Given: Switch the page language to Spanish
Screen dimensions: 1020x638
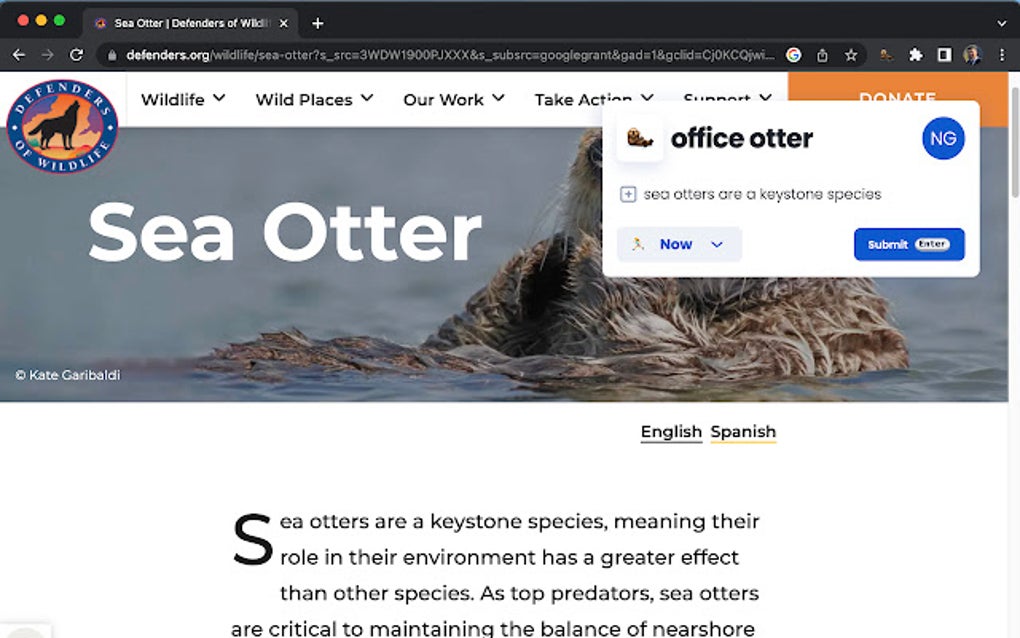Looking at the screenshot, I should point(743,432).
